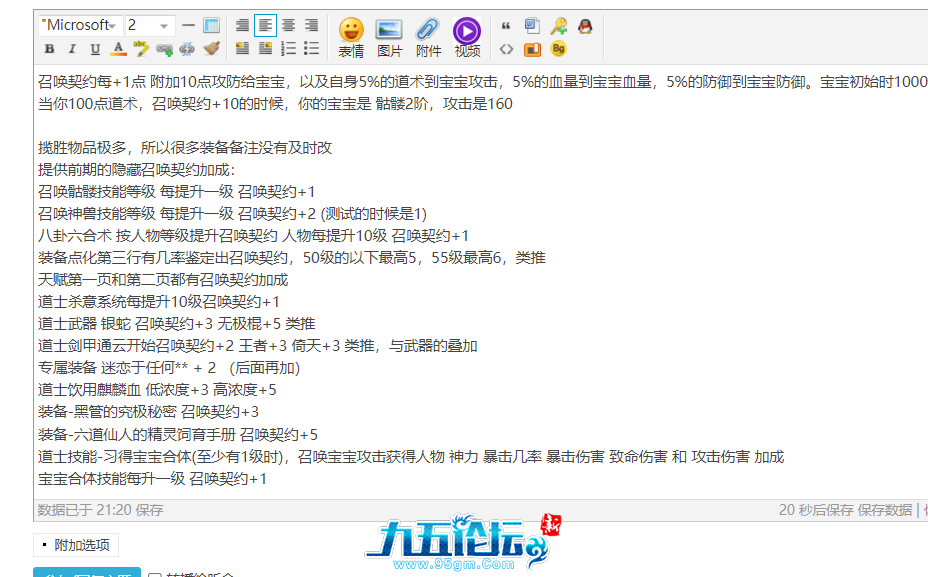Insert a horizontal line
Image resolution: width=928 pixels, height=577 pixels.
click(x=186, y=23)
